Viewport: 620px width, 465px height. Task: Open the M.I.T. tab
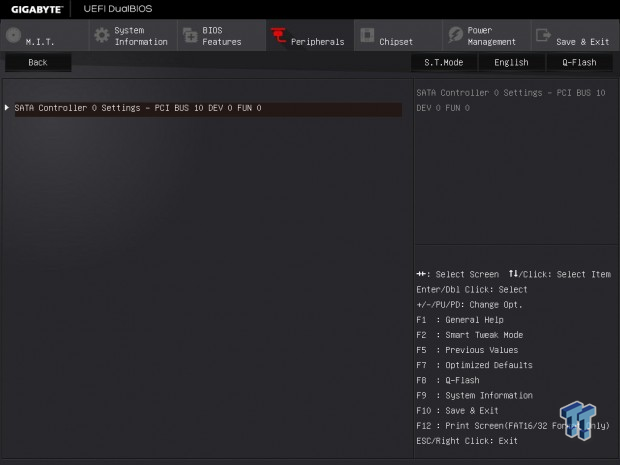45,36
